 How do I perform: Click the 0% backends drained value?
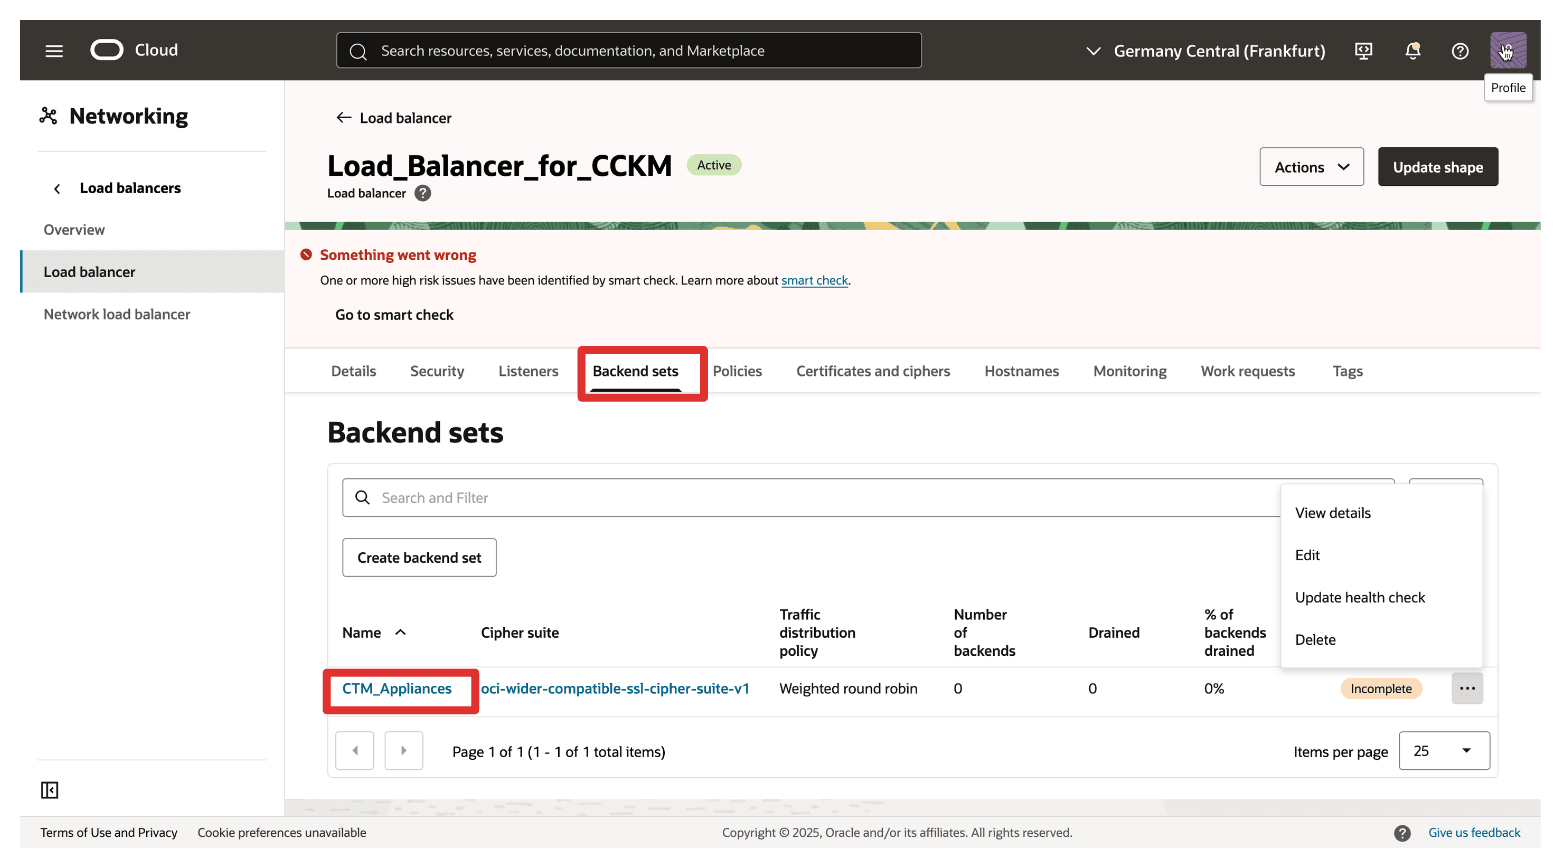click(1214, 689)
